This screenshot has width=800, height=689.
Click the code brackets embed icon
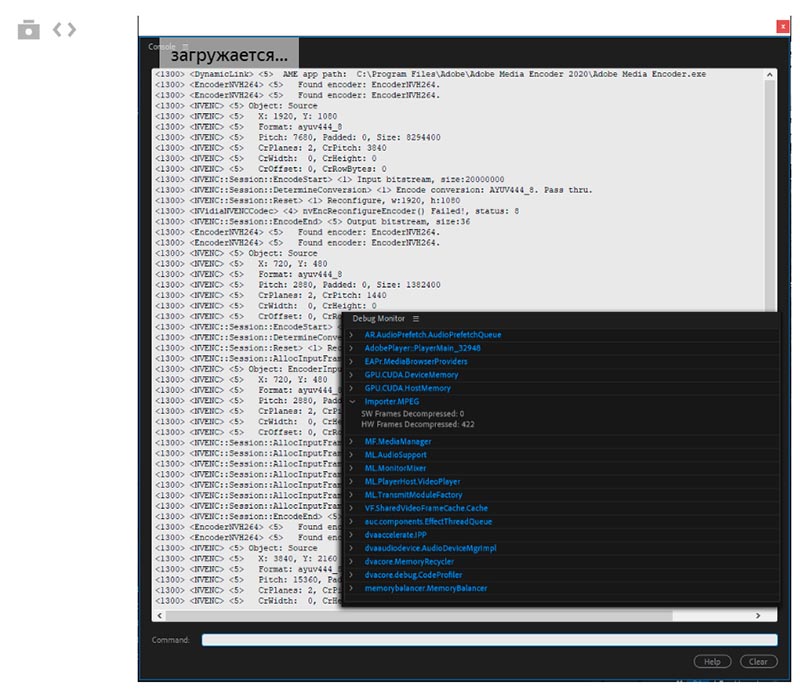(x=64, y=30)
